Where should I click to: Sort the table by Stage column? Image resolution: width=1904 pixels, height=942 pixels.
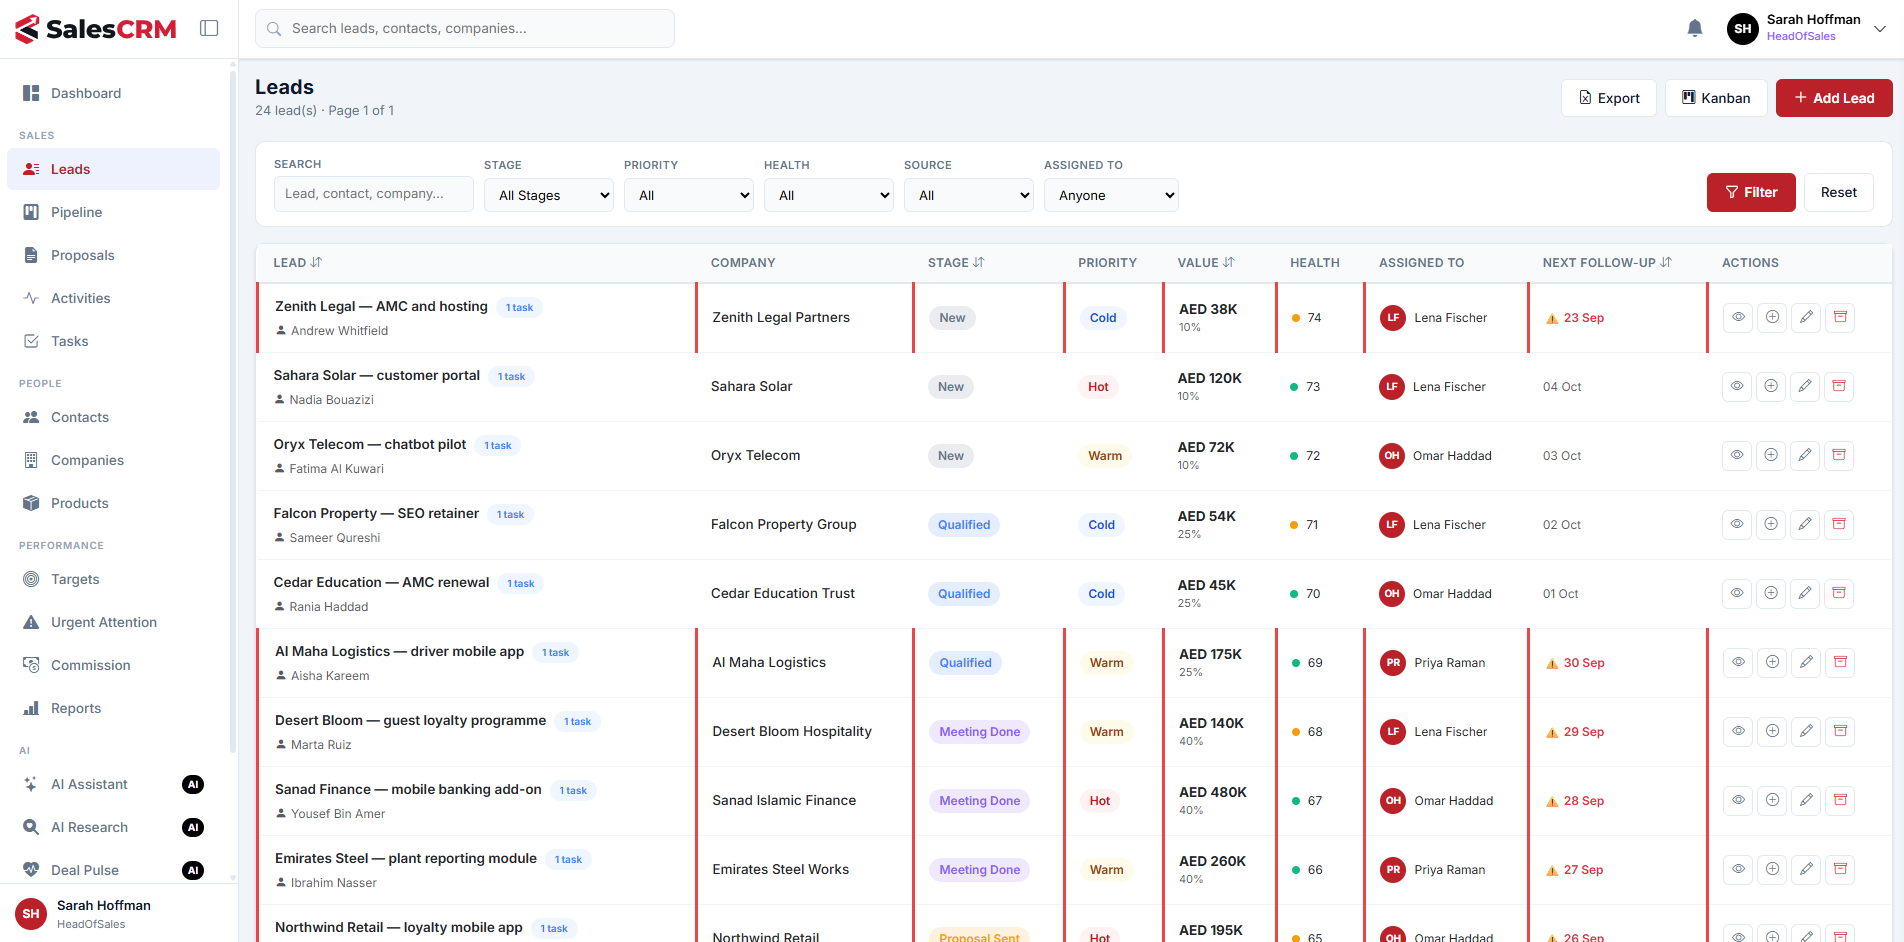(x=956, y=263)
